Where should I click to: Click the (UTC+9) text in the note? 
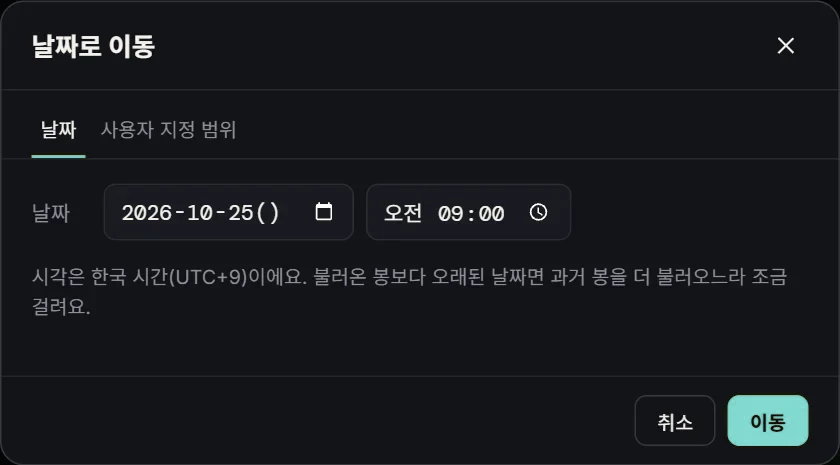[x=207, y=278]
